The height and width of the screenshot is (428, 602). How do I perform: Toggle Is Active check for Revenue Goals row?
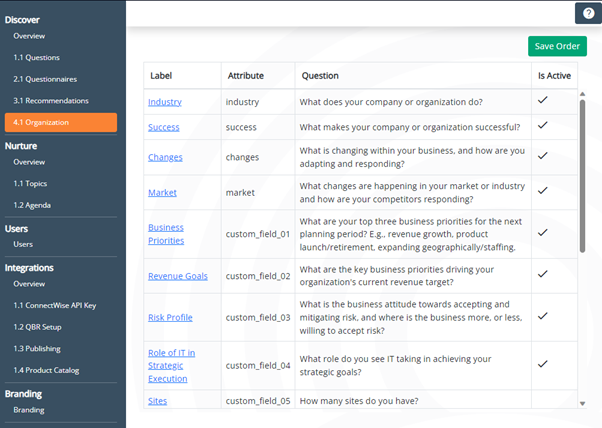(542, 274)
